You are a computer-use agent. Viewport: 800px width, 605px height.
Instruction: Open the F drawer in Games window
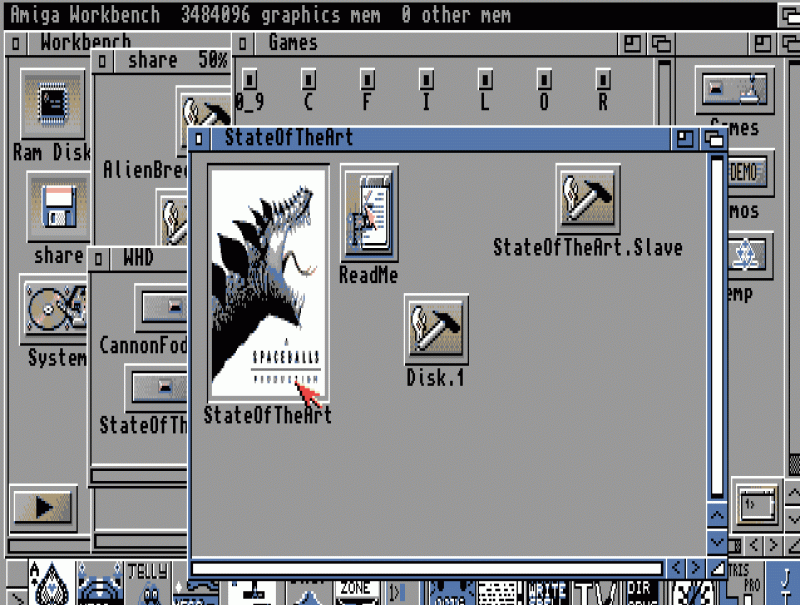tap(367, 79)
